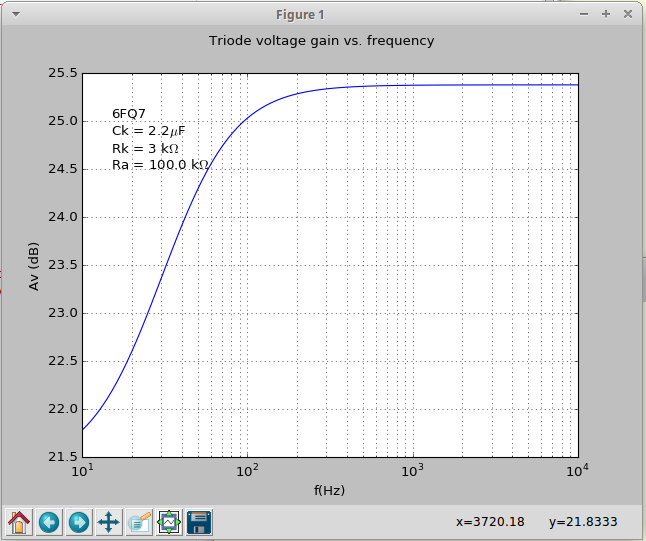Click the 24.0 y-axis tick label
646x541 pixels.
(63, 217)
